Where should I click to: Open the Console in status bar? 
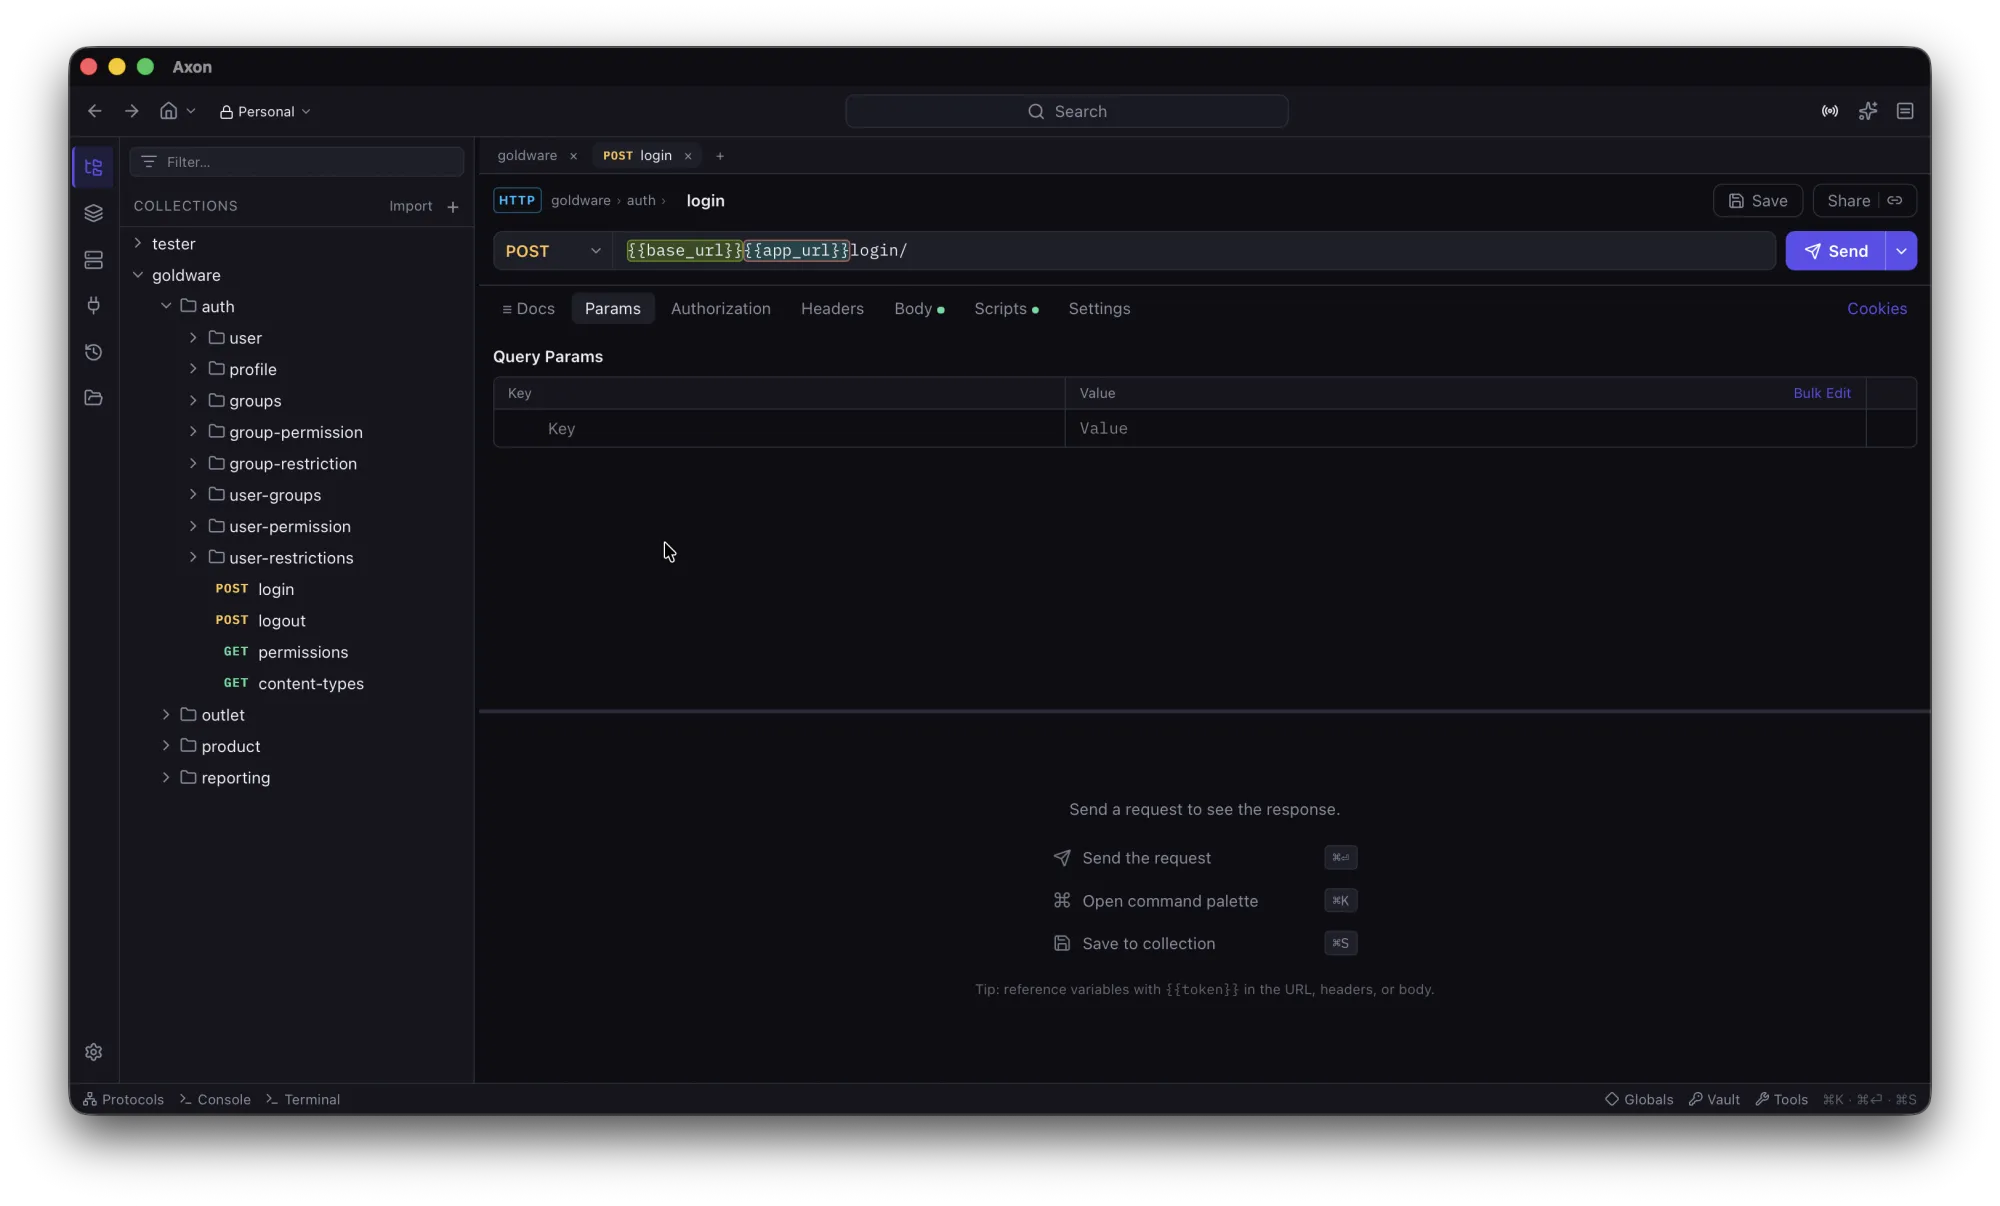216,1099
